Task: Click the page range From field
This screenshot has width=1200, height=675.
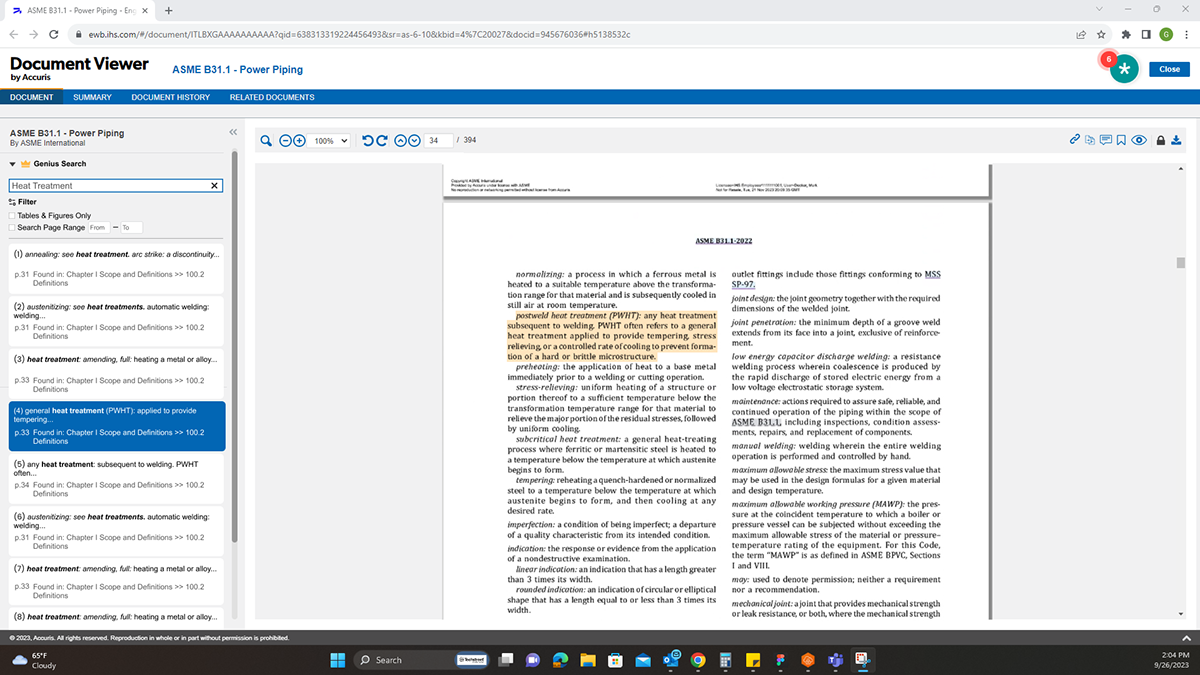Action: (98, 227)
